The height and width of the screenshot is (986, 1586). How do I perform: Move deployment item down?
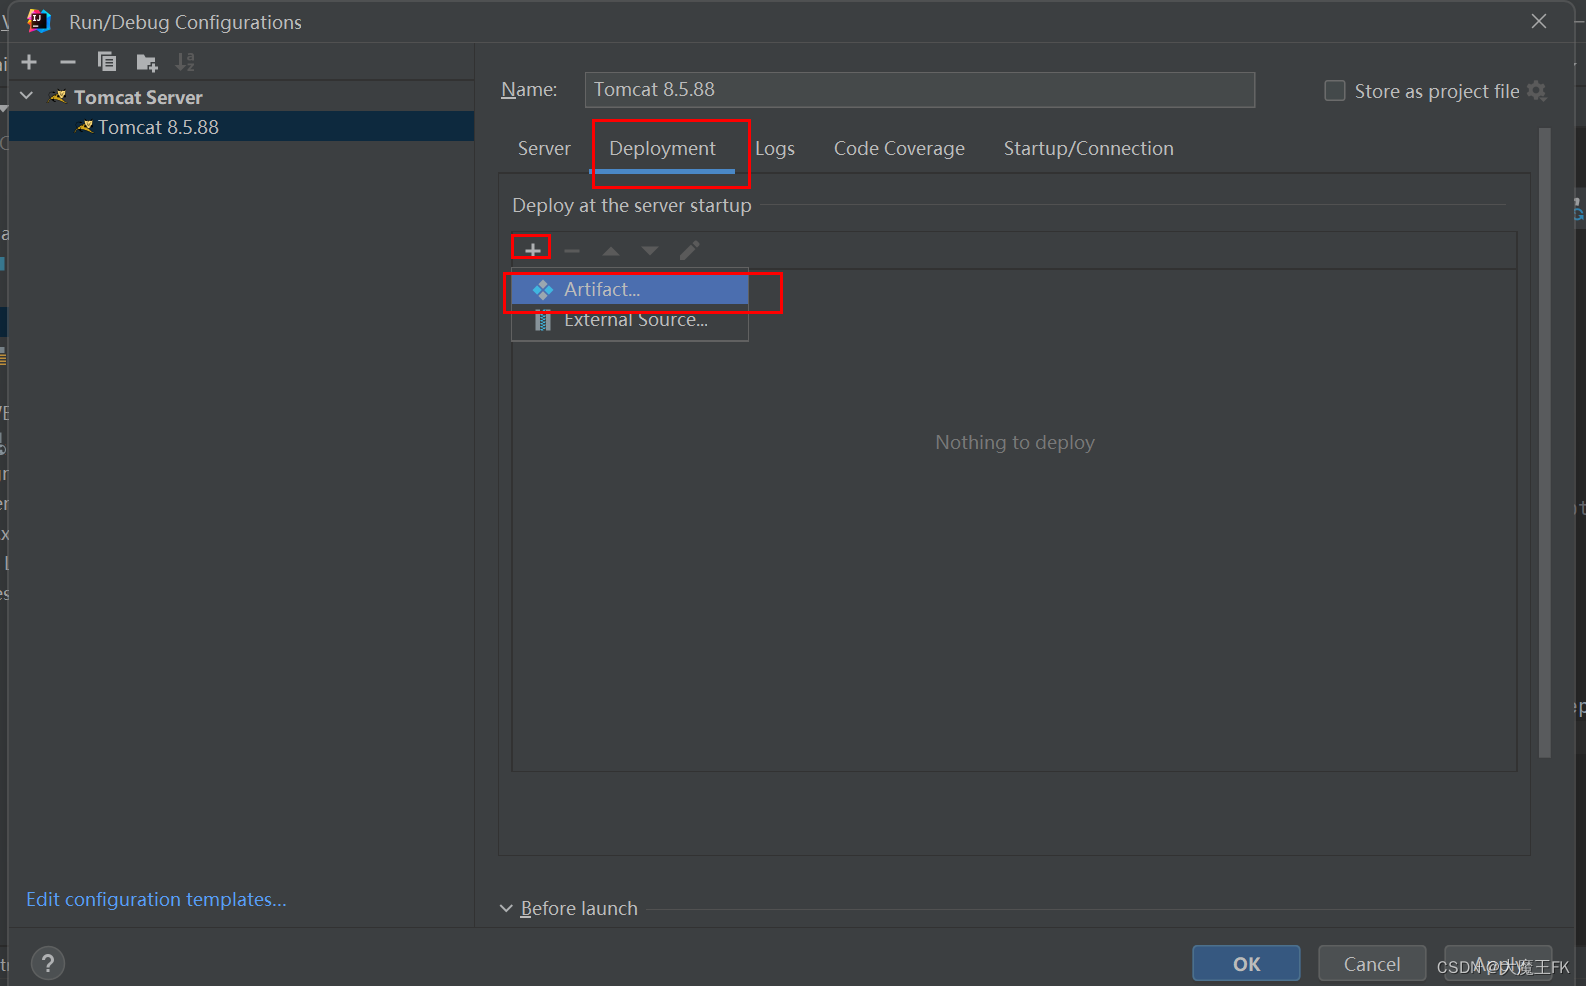pyautogui.click(x=650, y=251)
